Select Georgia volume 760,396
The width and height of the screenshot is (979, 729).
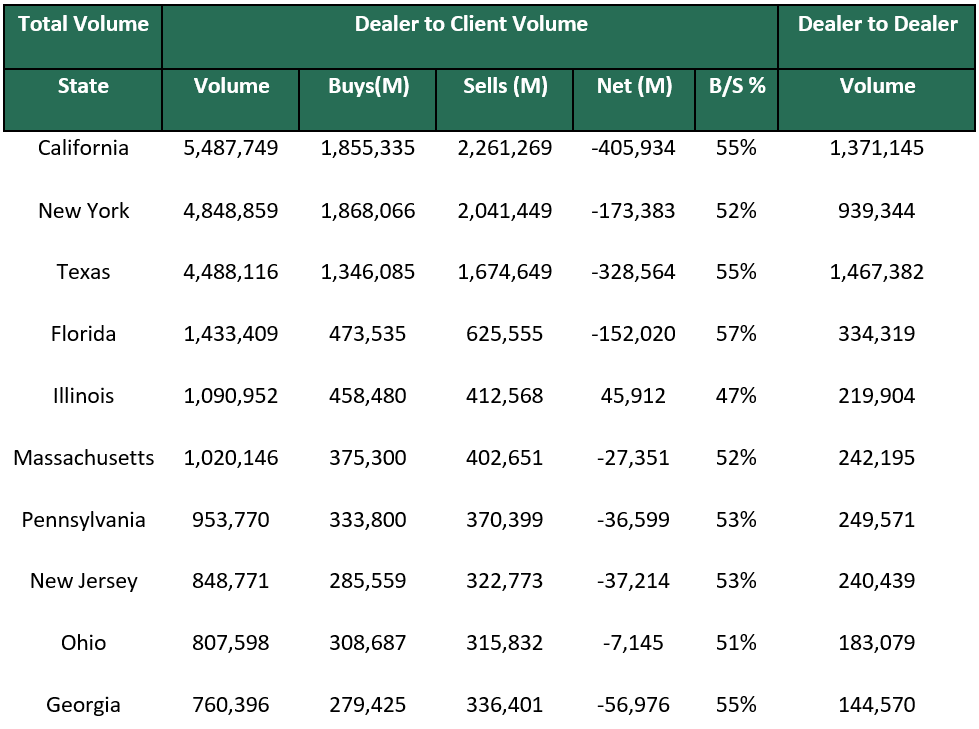[230, 705]
